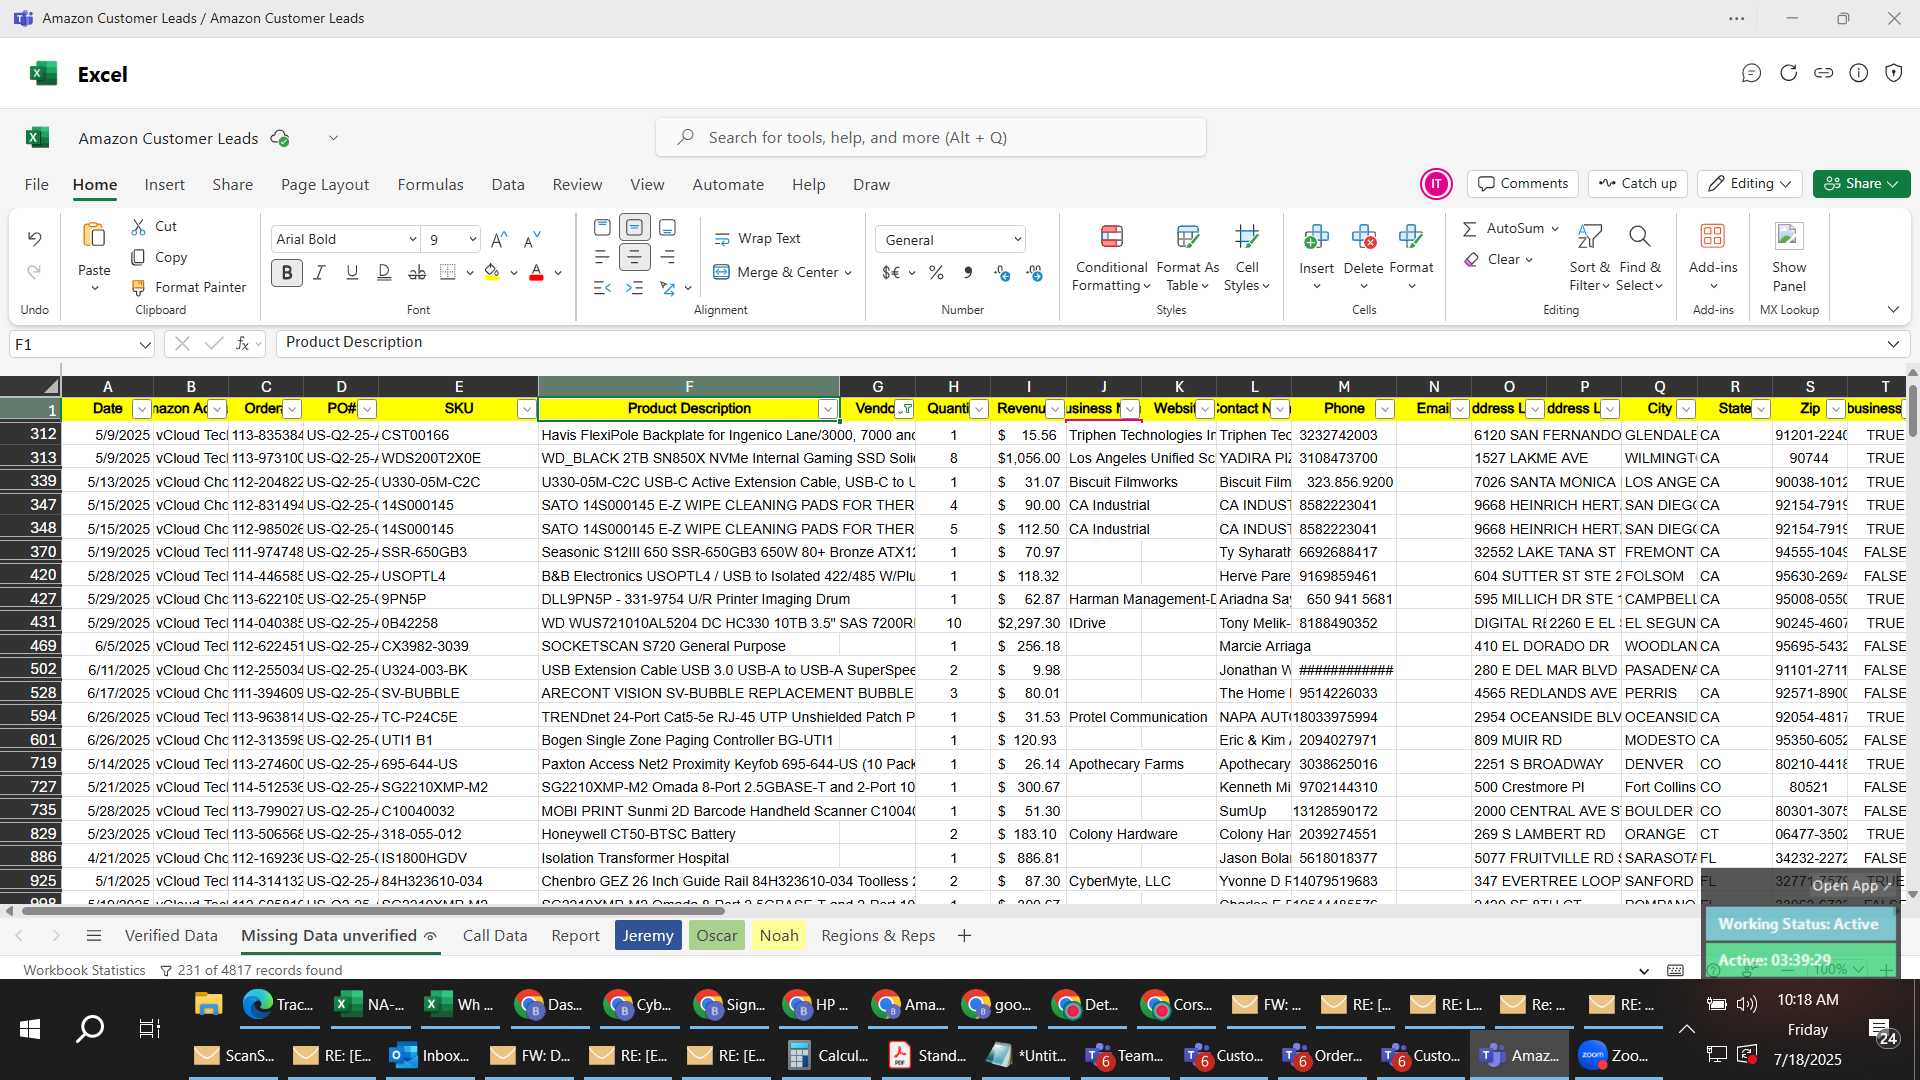This screenshot has height=1080, width=1920.
Task: Toggle Bold formatting button
Action: (x=287, y=272)
